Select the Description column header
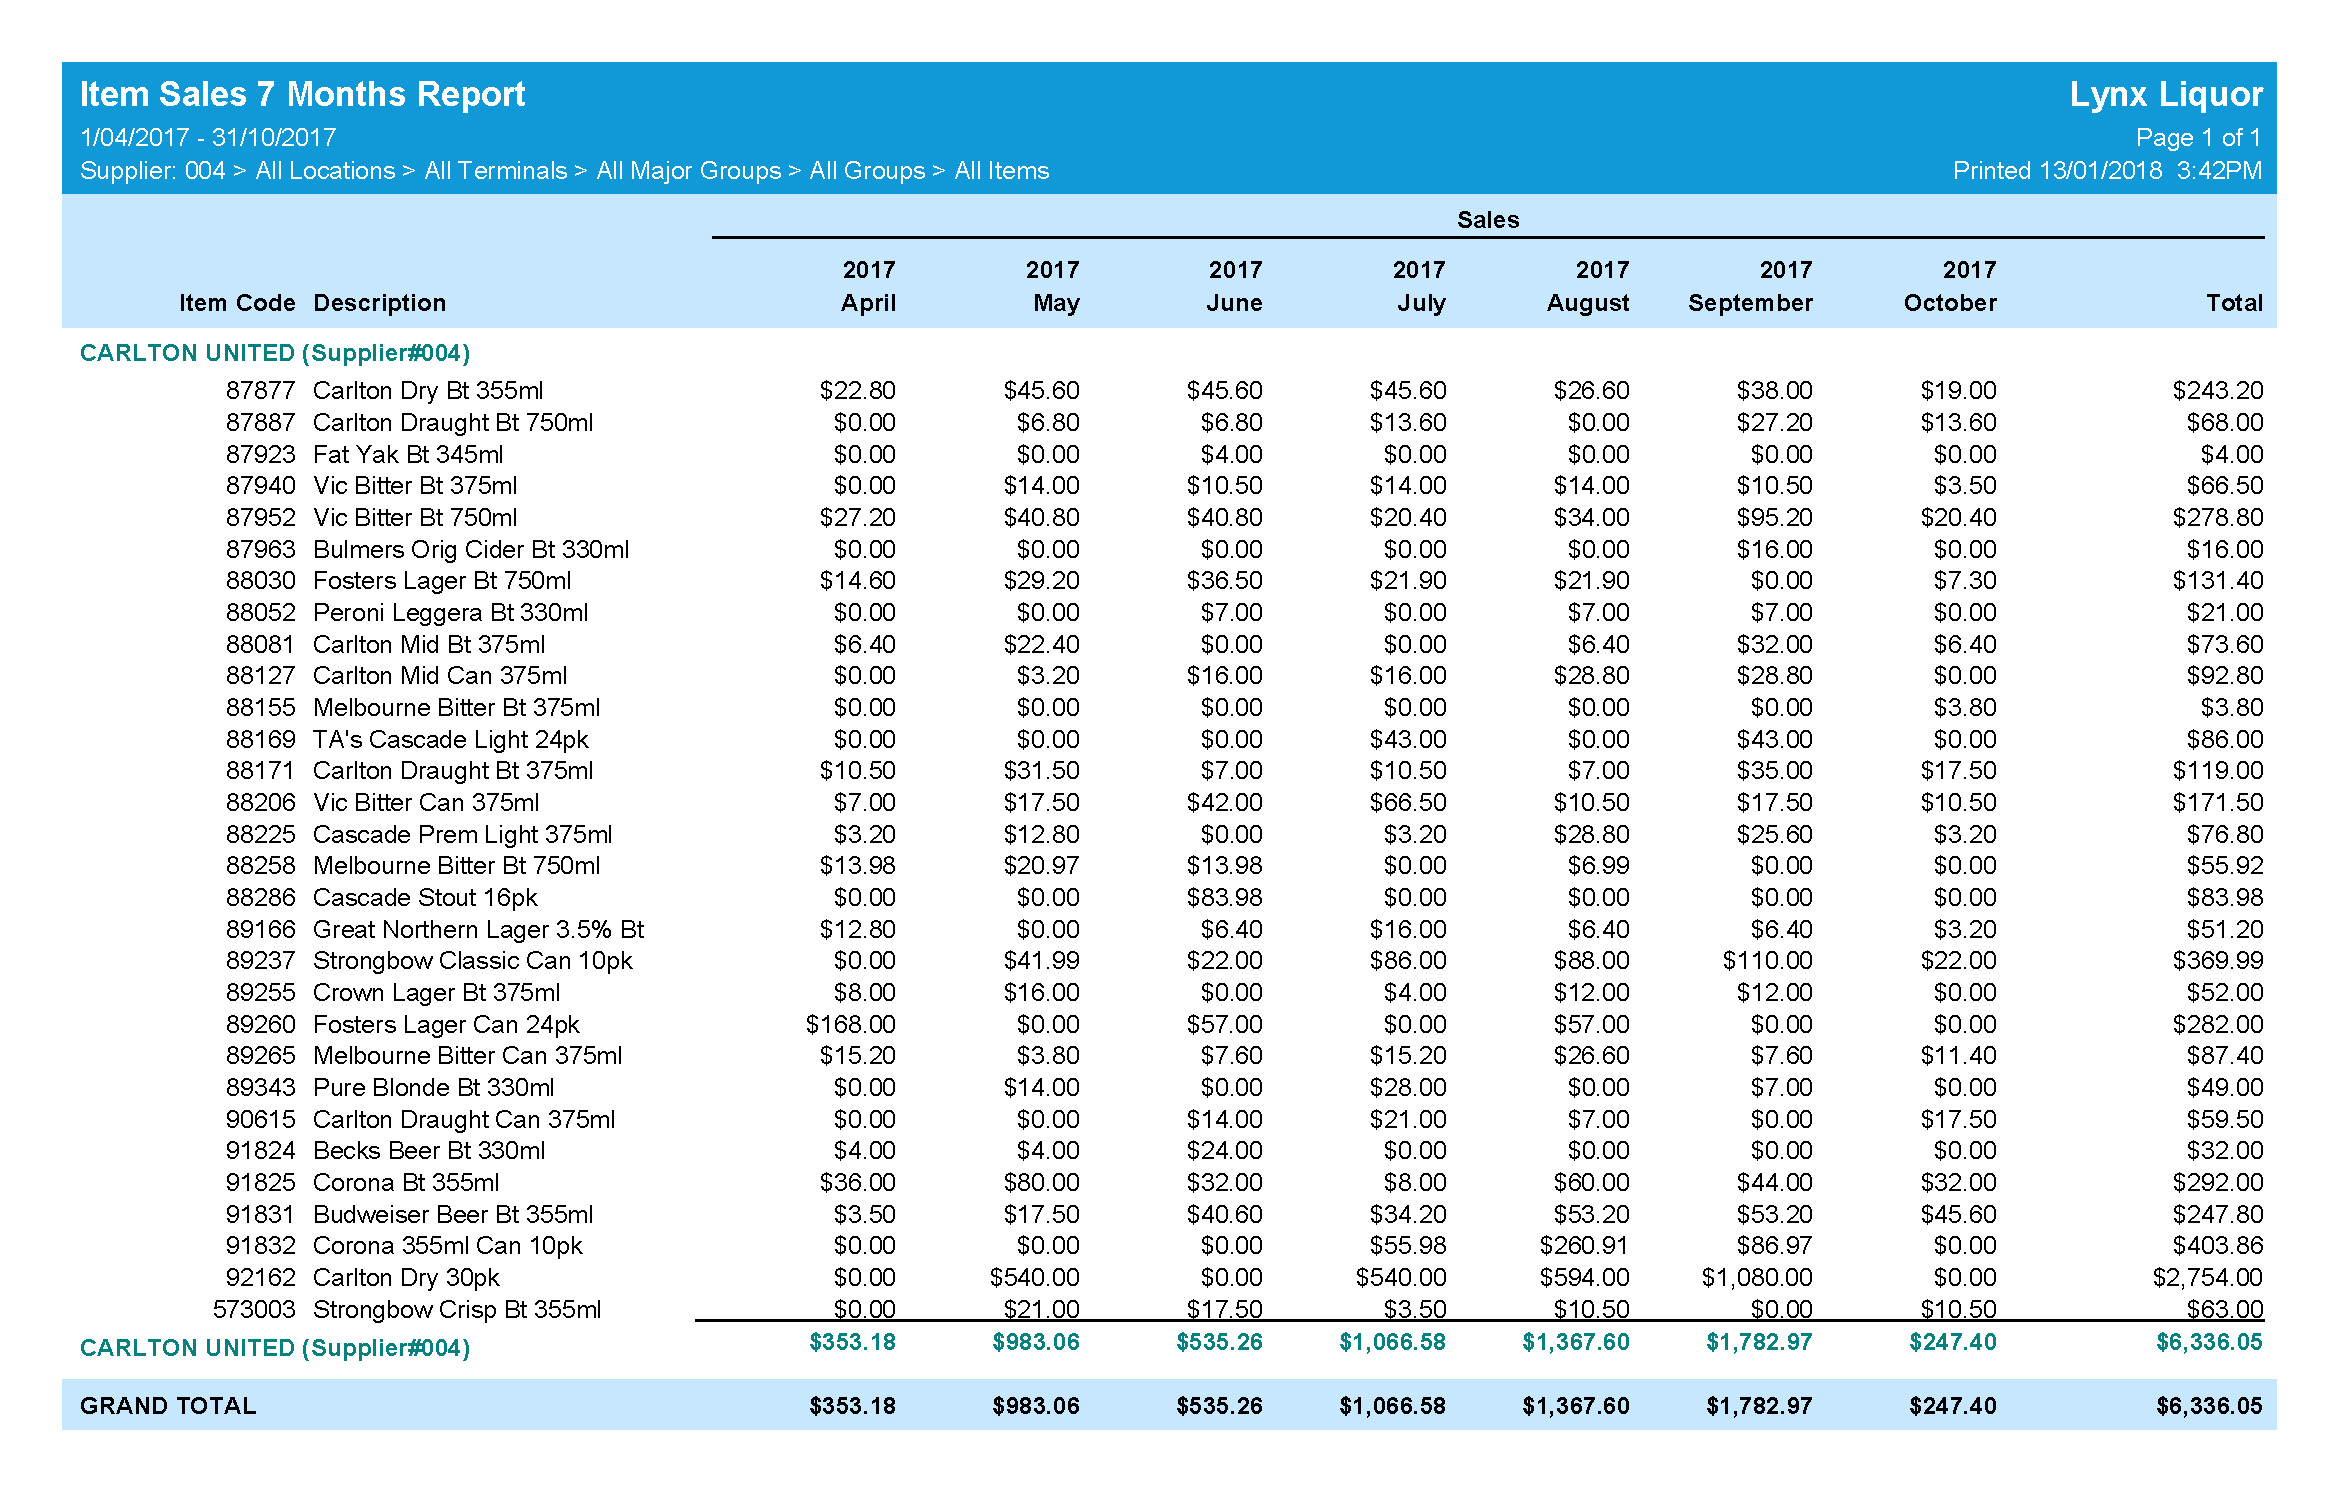Image resolution: width=2337 pixels, height=1500 pixels. [x=379, y=303]
